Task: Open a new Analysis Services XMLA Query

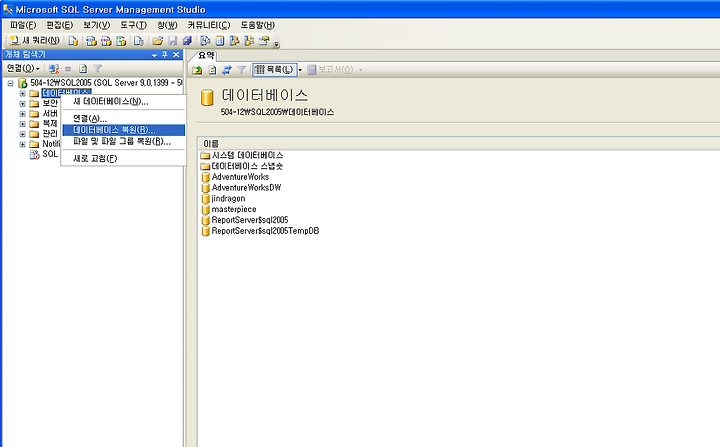Action: pos(121,41)
